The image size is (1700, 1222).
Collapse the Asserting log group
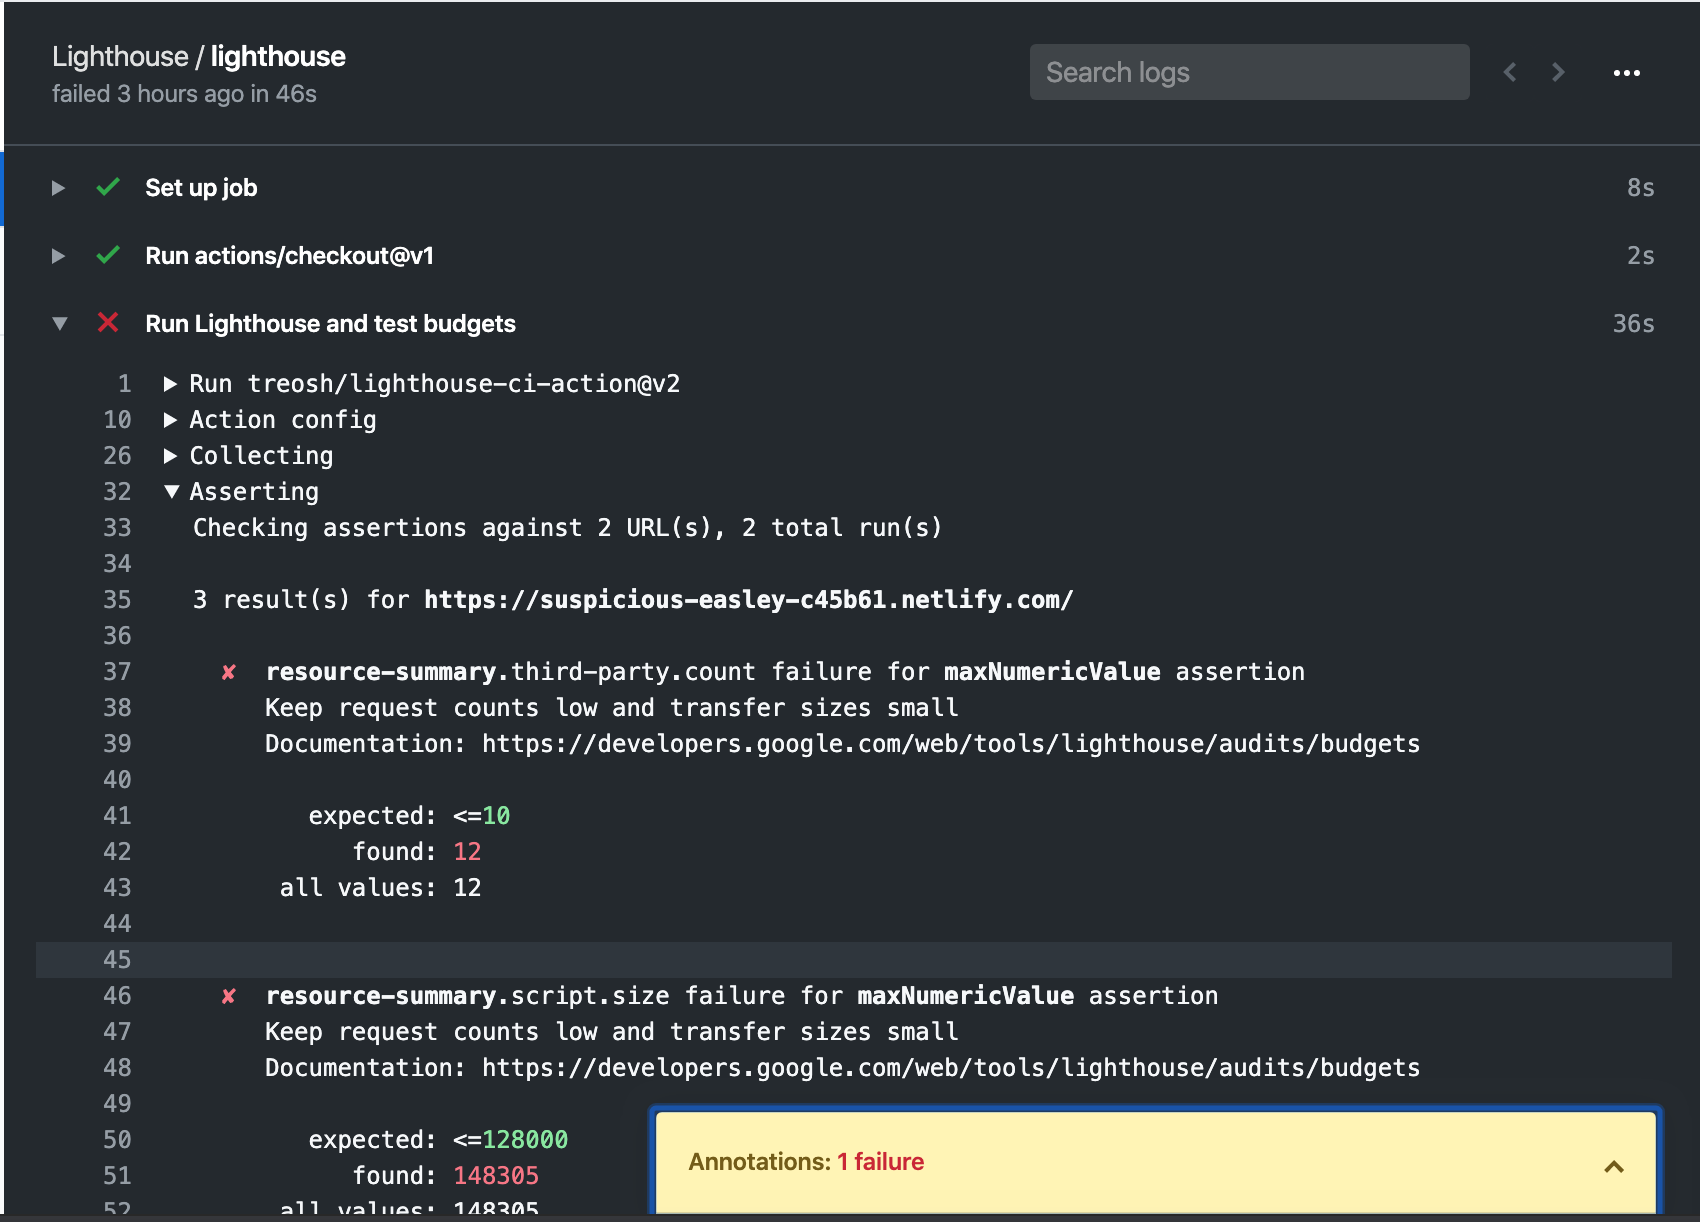pyautogui.click(x=171, y=492)
